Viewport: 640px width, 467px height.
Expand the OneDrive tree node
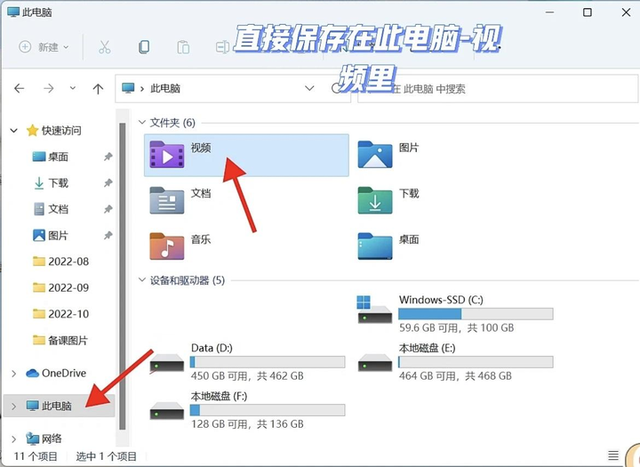pos(14,374)
